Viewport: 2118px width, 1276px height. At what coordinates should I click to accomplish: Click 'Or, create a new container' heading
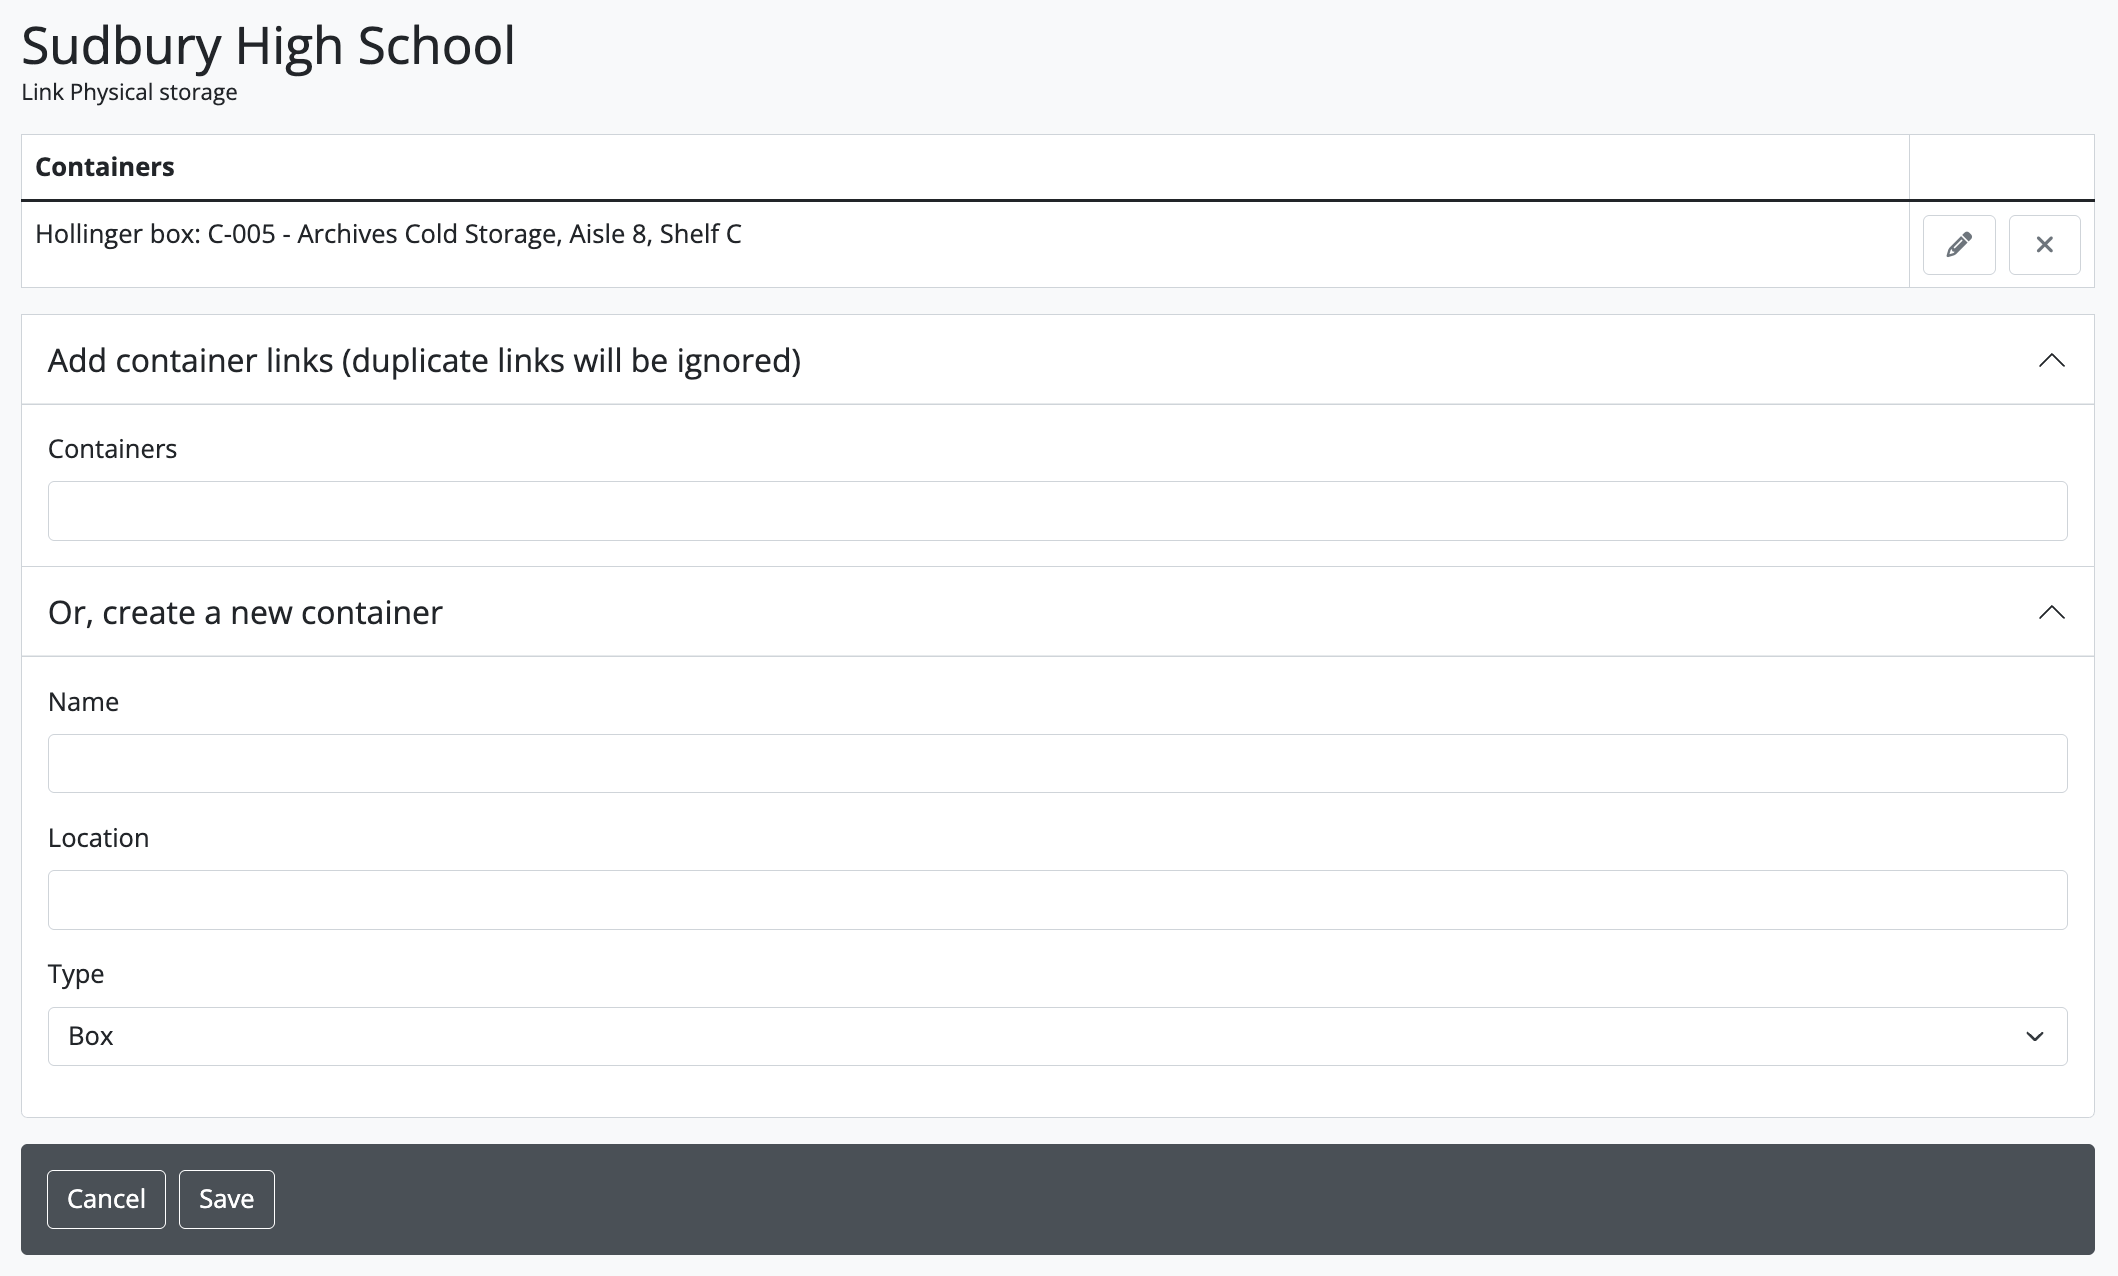pos(245,613)
